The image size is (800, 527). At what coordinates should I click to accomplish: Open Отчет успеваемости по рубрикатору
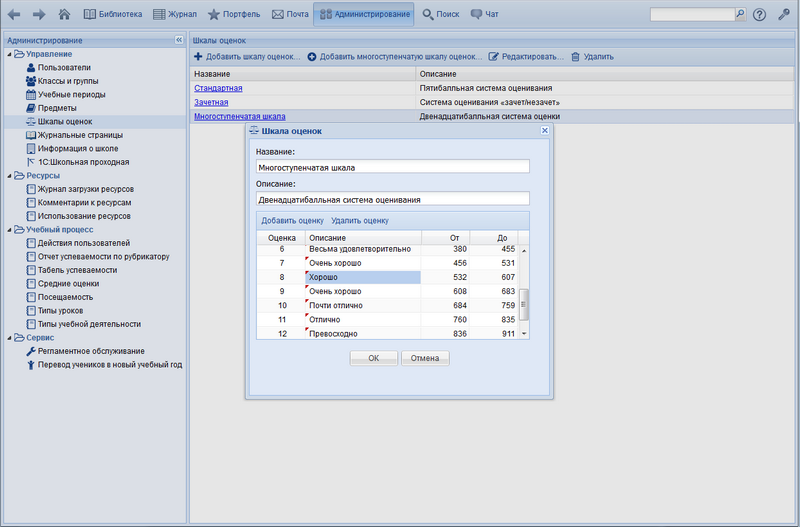(104, 257)
